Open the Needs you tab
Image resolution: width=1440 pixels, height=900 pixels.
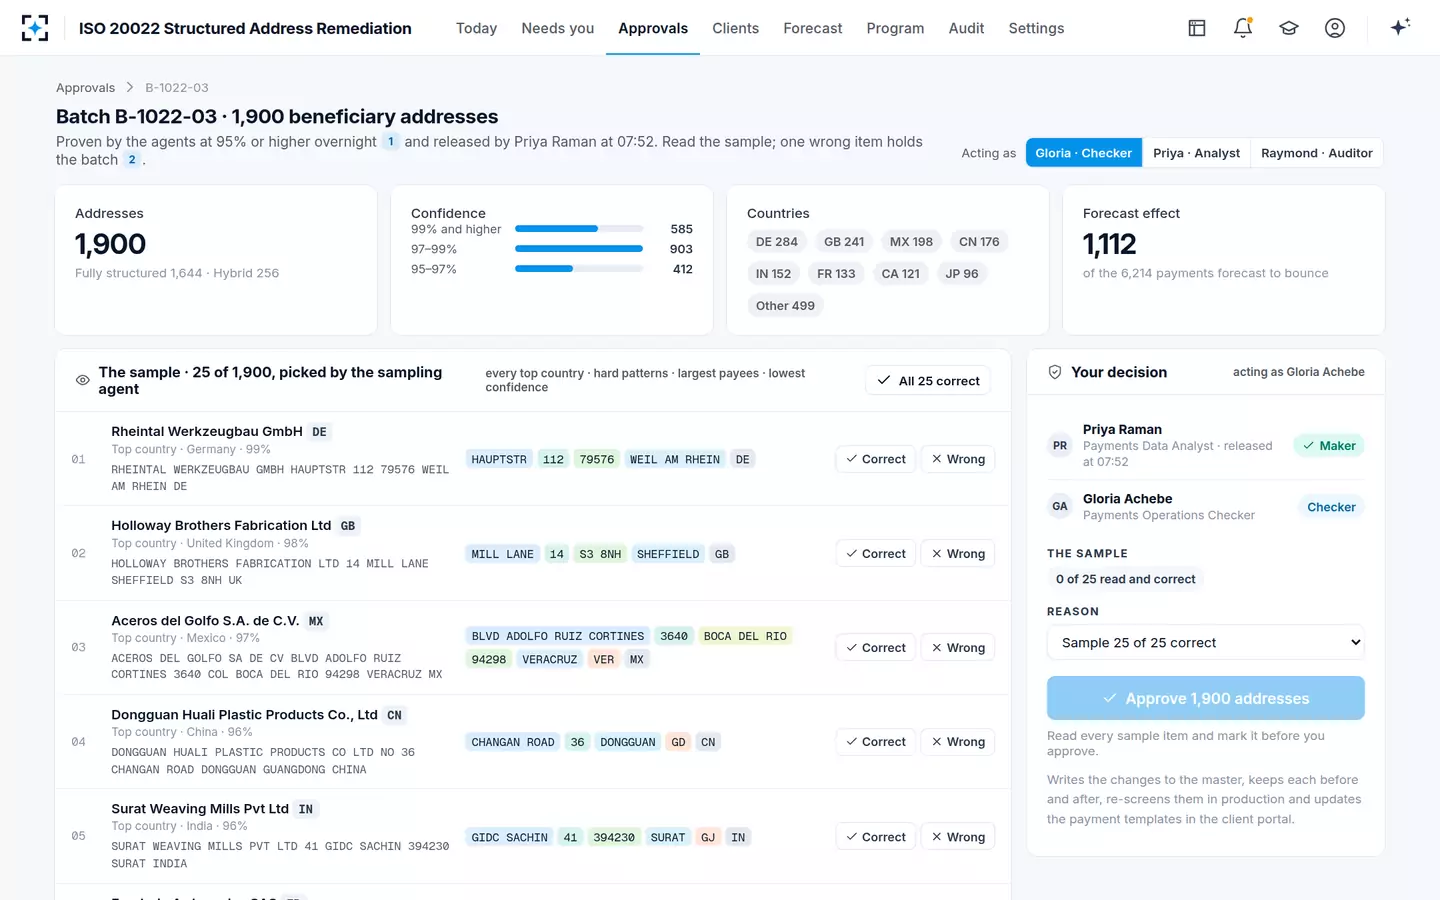click(x=557, y=28)
